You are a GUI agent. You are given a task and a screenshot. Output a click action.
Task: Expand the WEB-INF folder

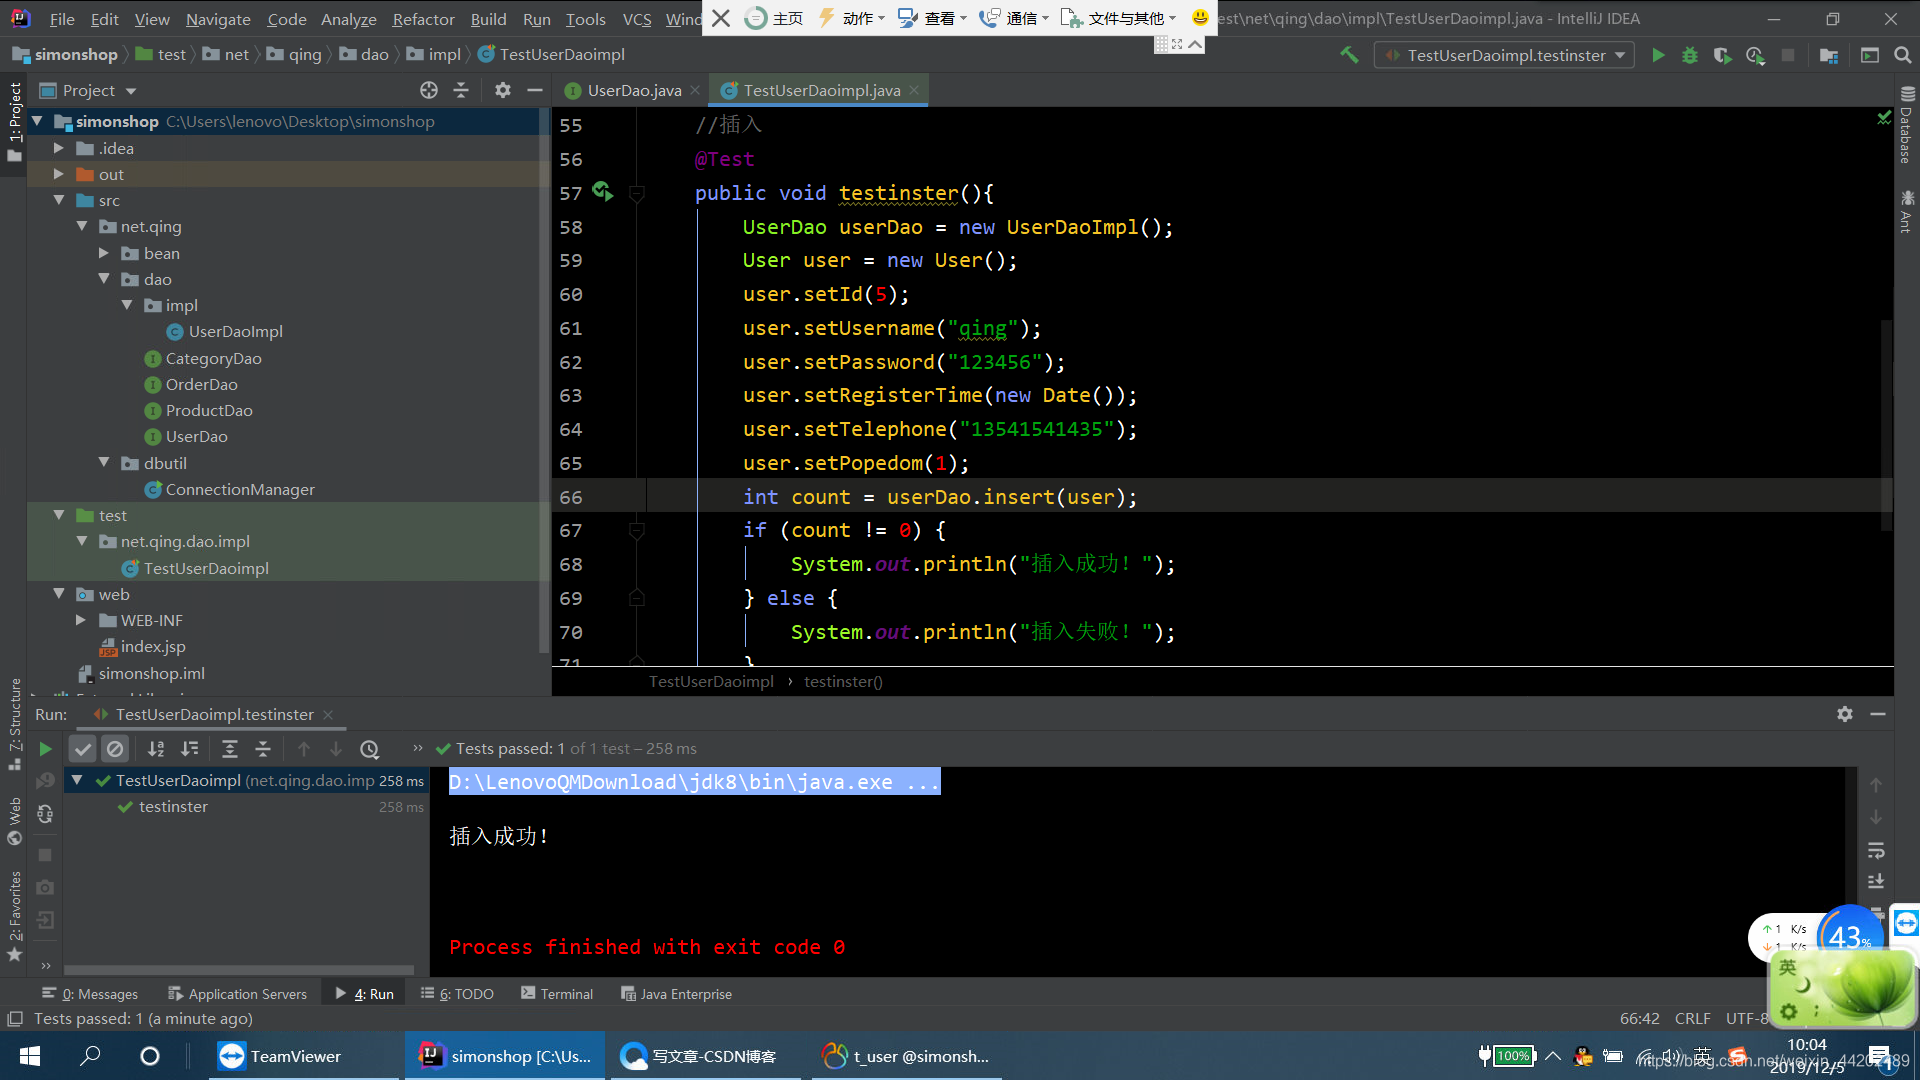pos(81,620)
